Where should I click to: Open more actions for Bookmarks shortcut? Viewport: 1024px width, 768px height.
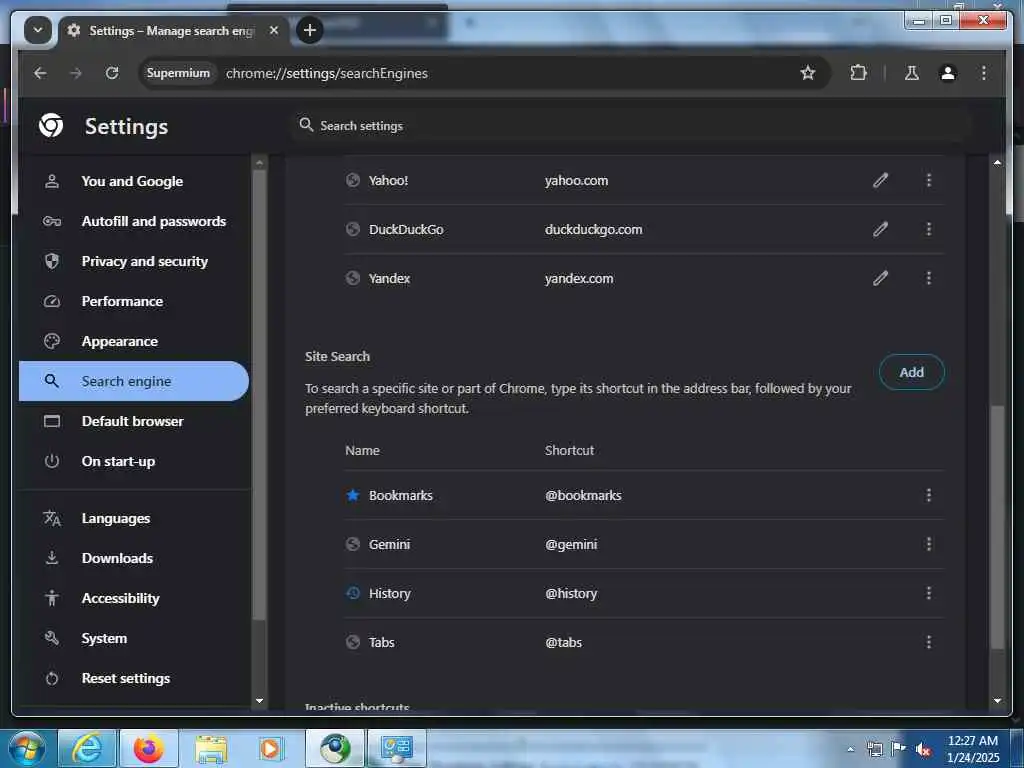tap(929, 495)
